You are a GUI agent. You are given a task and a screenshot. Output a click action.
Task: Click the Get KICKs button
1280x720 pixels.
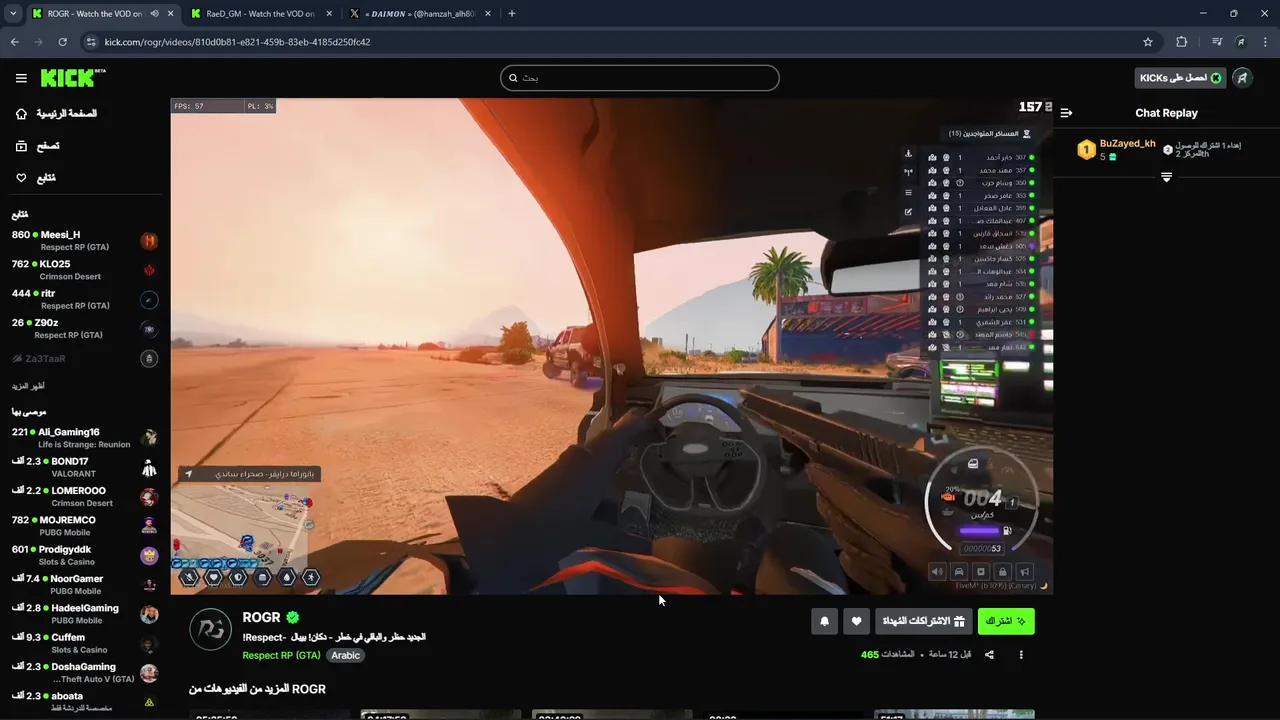pyautogui.click(x=1181, y=78)
